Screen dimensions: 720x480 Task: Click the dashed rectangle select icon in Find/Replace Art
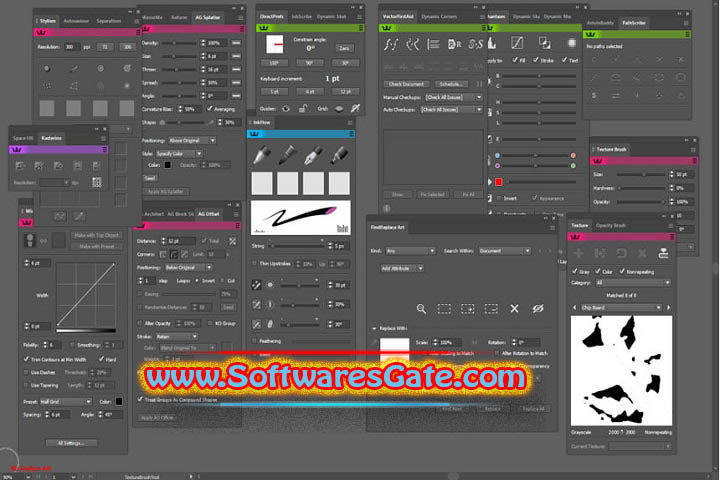[x=444, y=309]
